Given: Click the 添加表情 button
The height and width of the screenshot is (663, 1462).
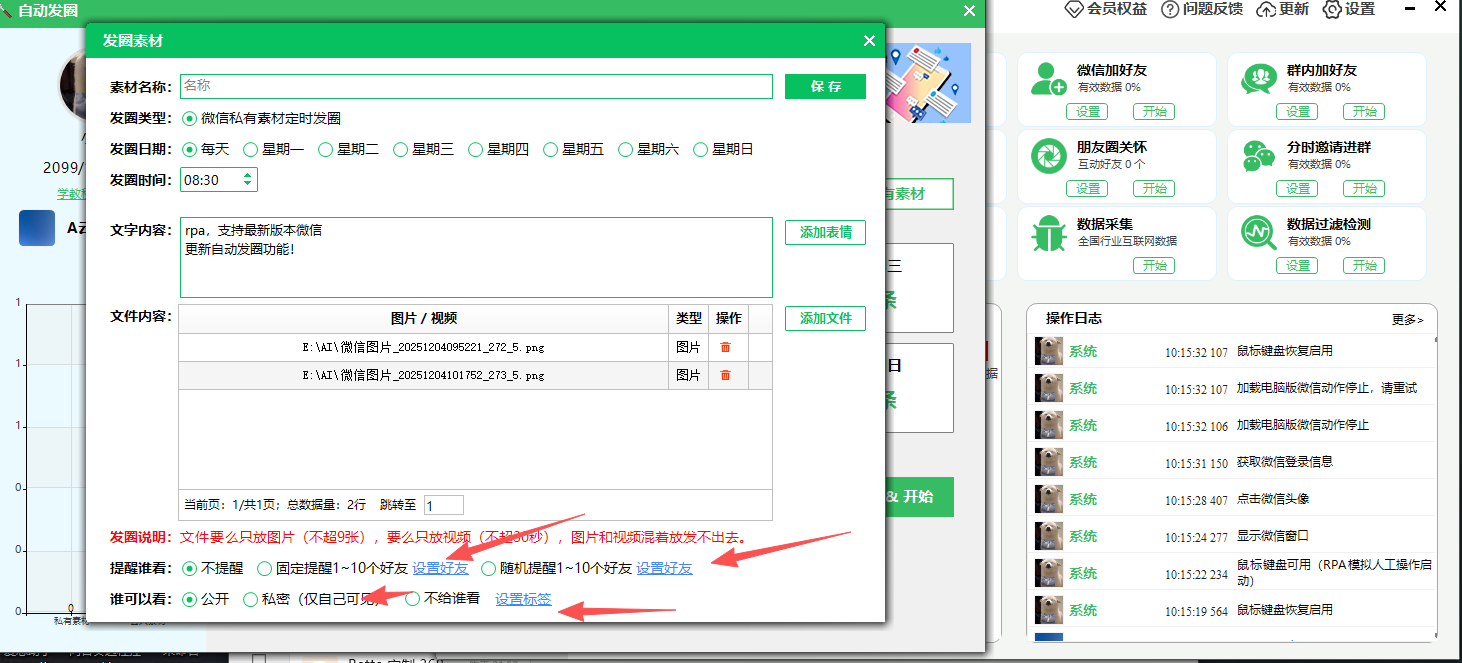Looking at the screenshot, I should pos(825,231).
